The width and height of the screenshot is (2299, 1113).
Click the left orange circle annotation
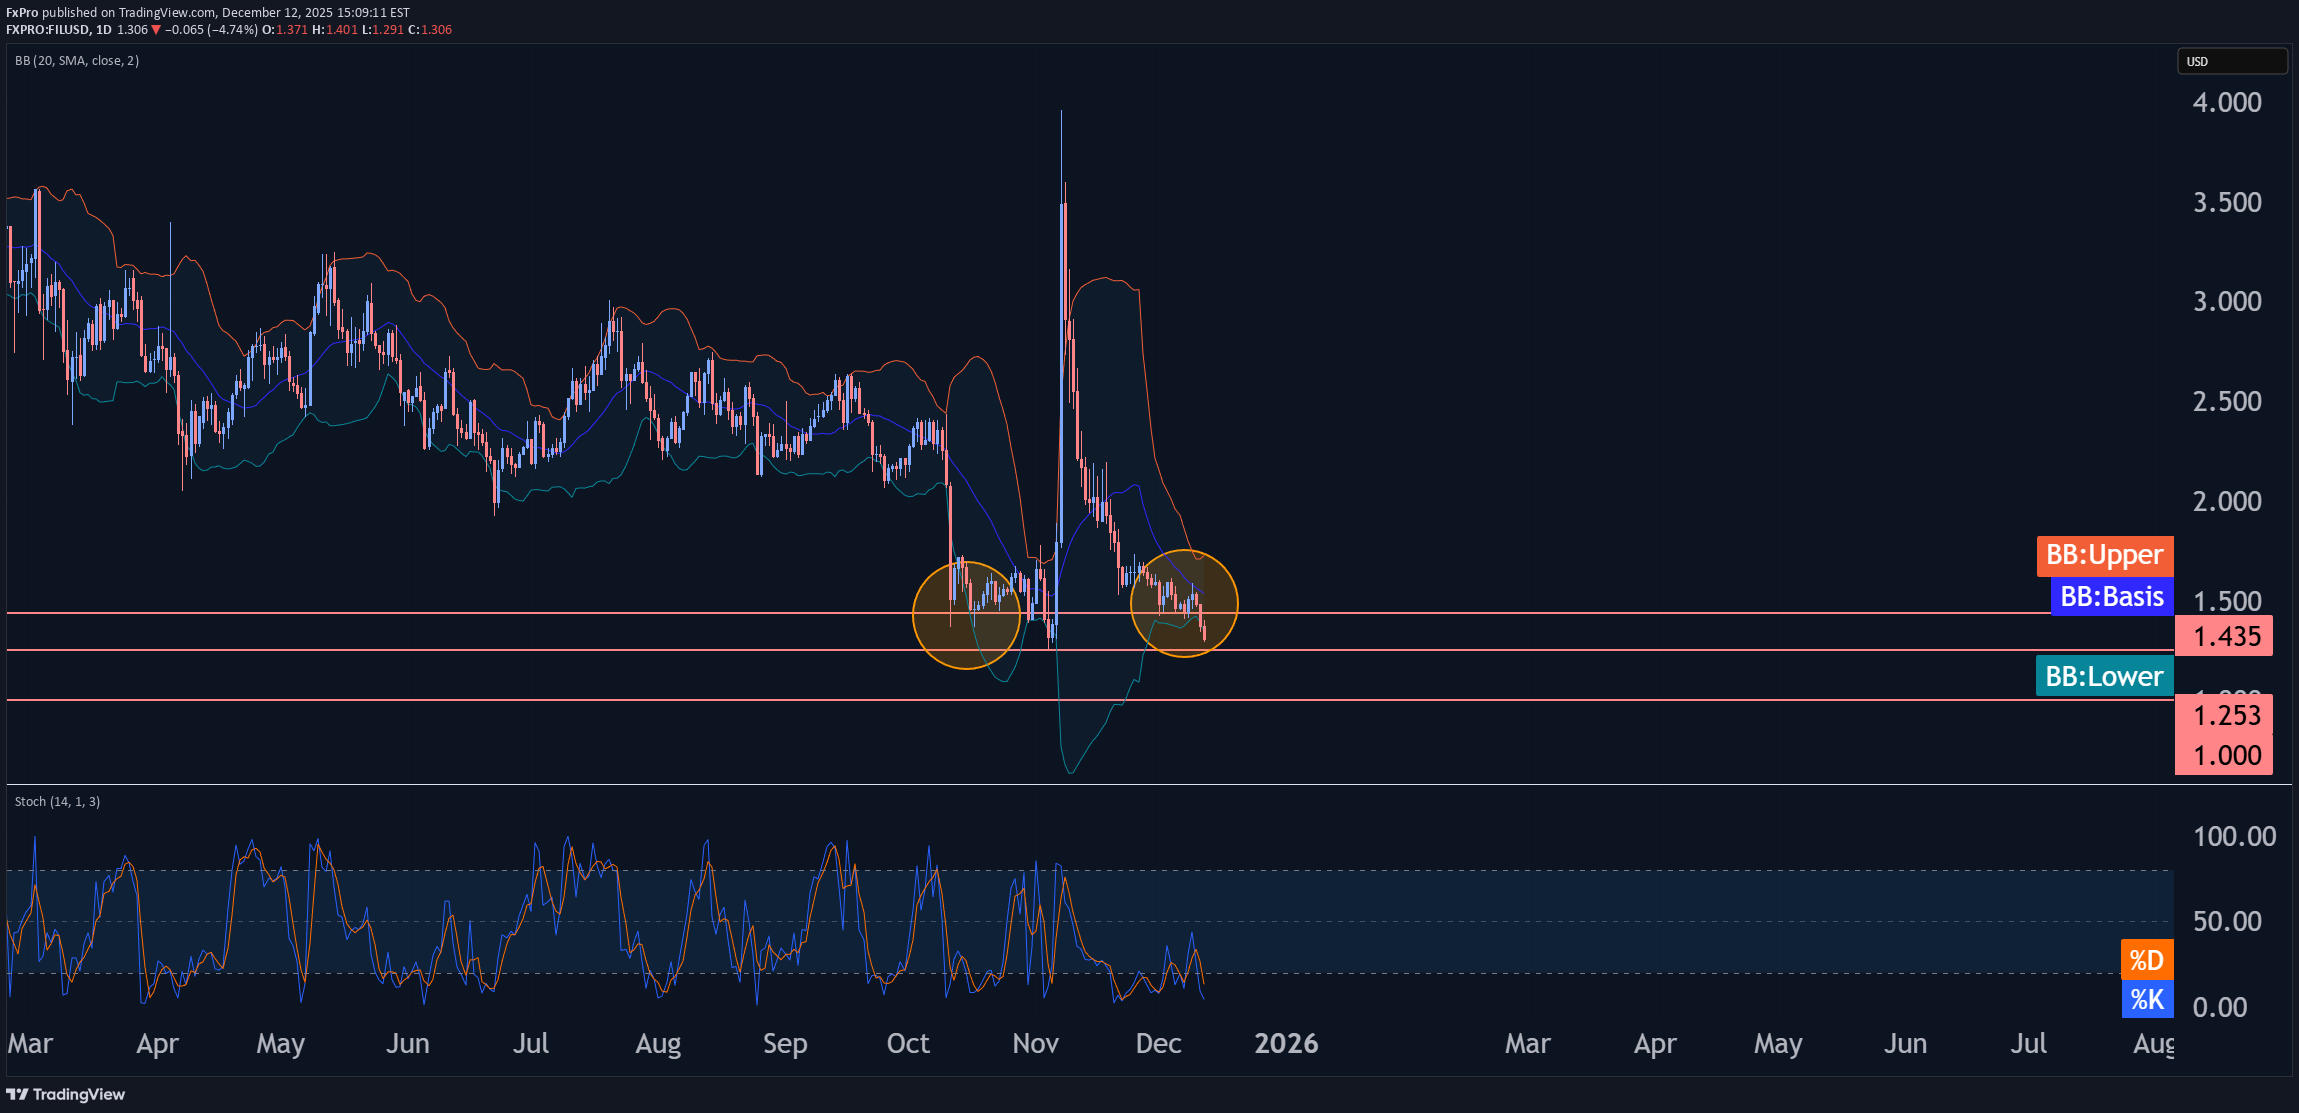click(966, 615)
